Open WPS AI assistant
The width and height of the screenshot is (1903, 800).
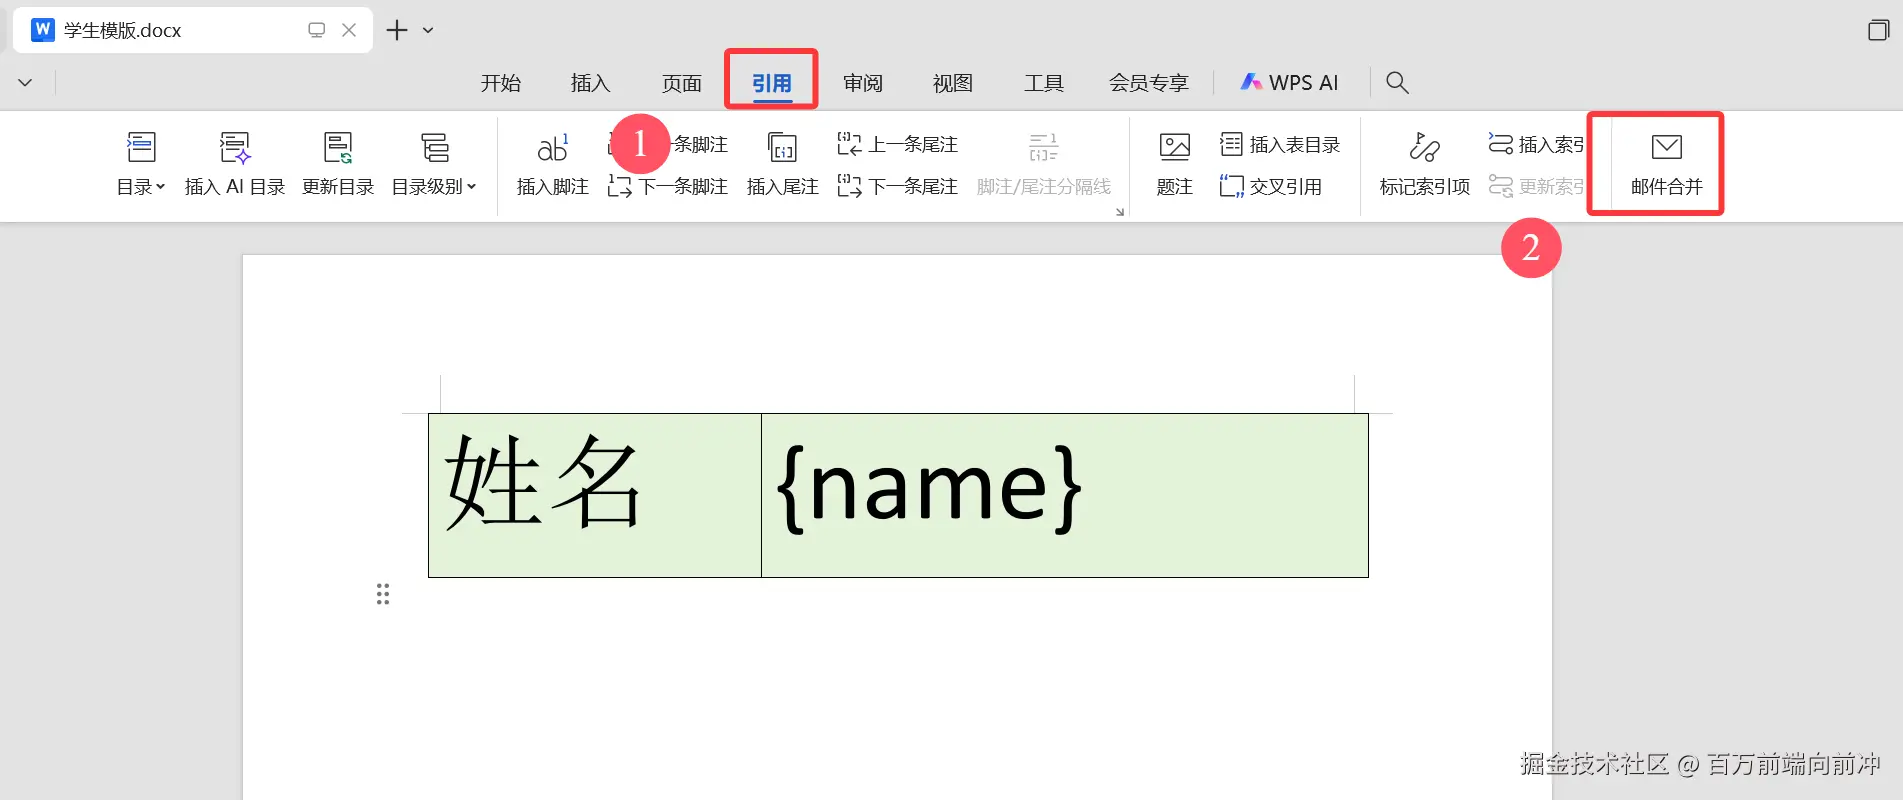1290,83
